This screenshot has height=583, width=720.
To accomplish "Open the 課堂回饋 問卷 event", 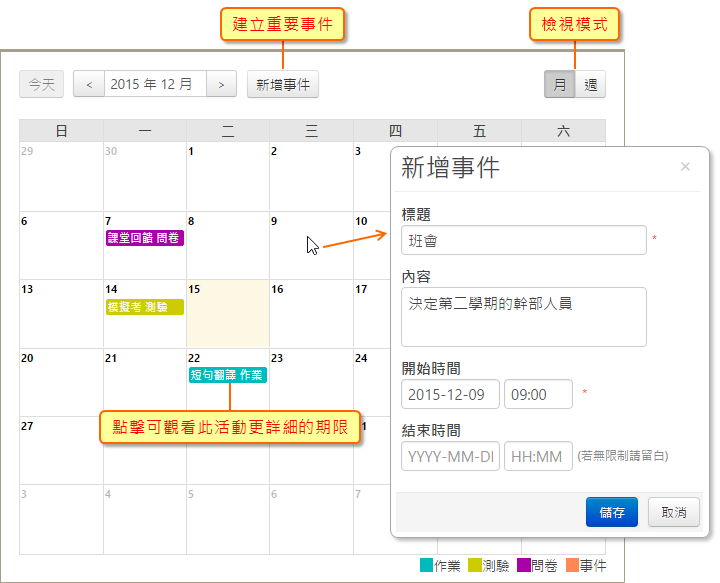I will (145, 238).
